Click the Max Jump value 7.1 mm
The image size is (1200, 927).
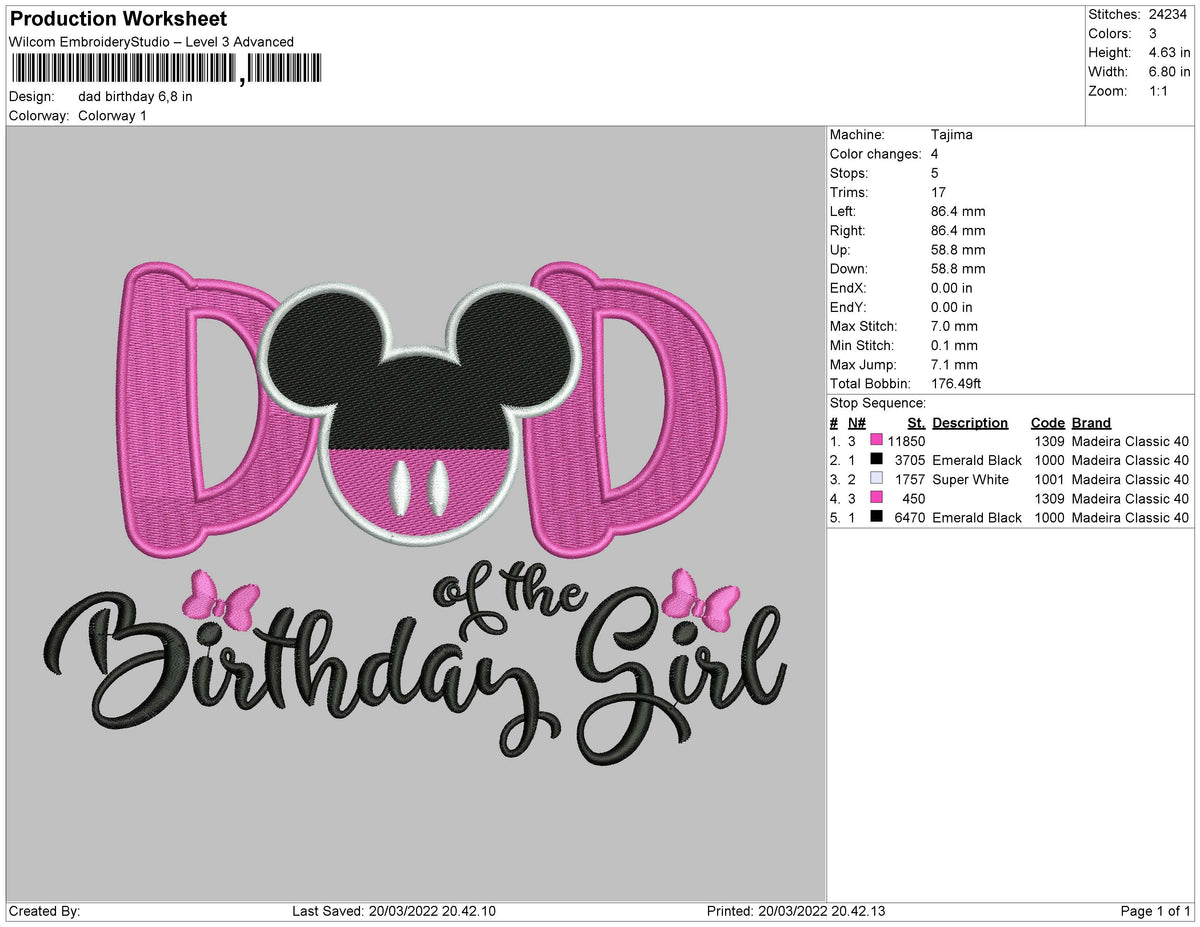pyautogui.click(x=954, y=365)
